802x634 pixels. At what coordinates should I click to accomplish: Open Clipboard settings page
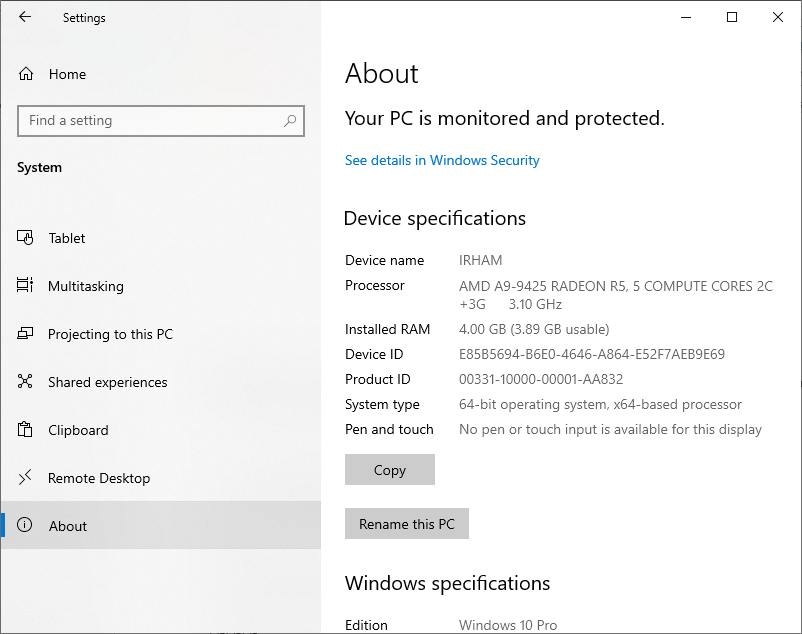pos(161,430)
